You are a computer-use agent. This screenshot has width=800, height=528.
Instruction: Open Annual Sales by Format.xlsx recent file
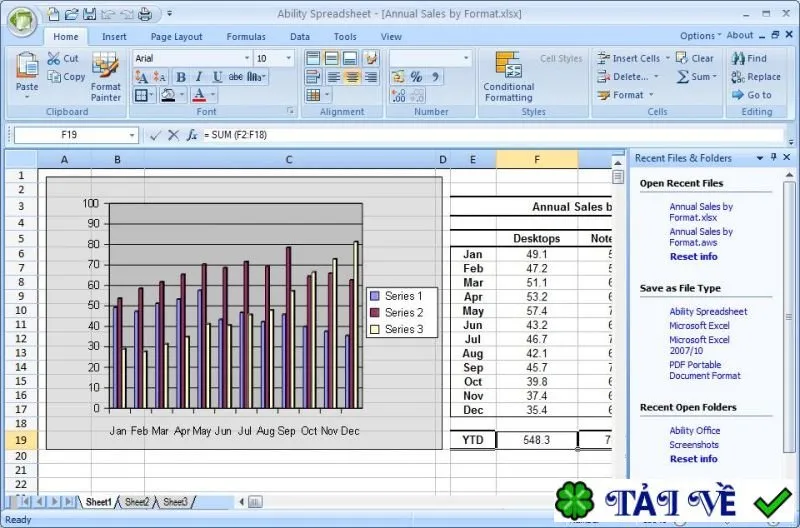click(x=701, y=212)
